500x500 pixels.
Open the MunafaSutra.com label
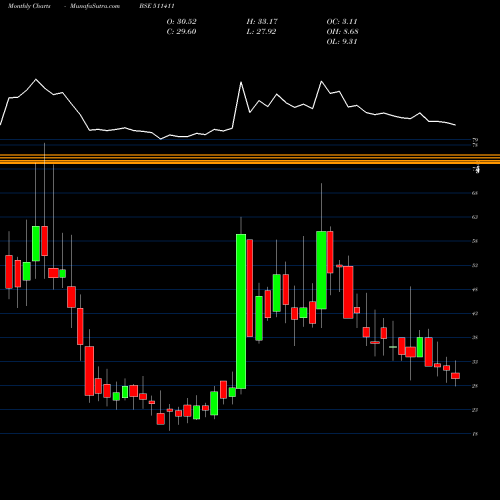pyautogui.click(x=95, y=6)
